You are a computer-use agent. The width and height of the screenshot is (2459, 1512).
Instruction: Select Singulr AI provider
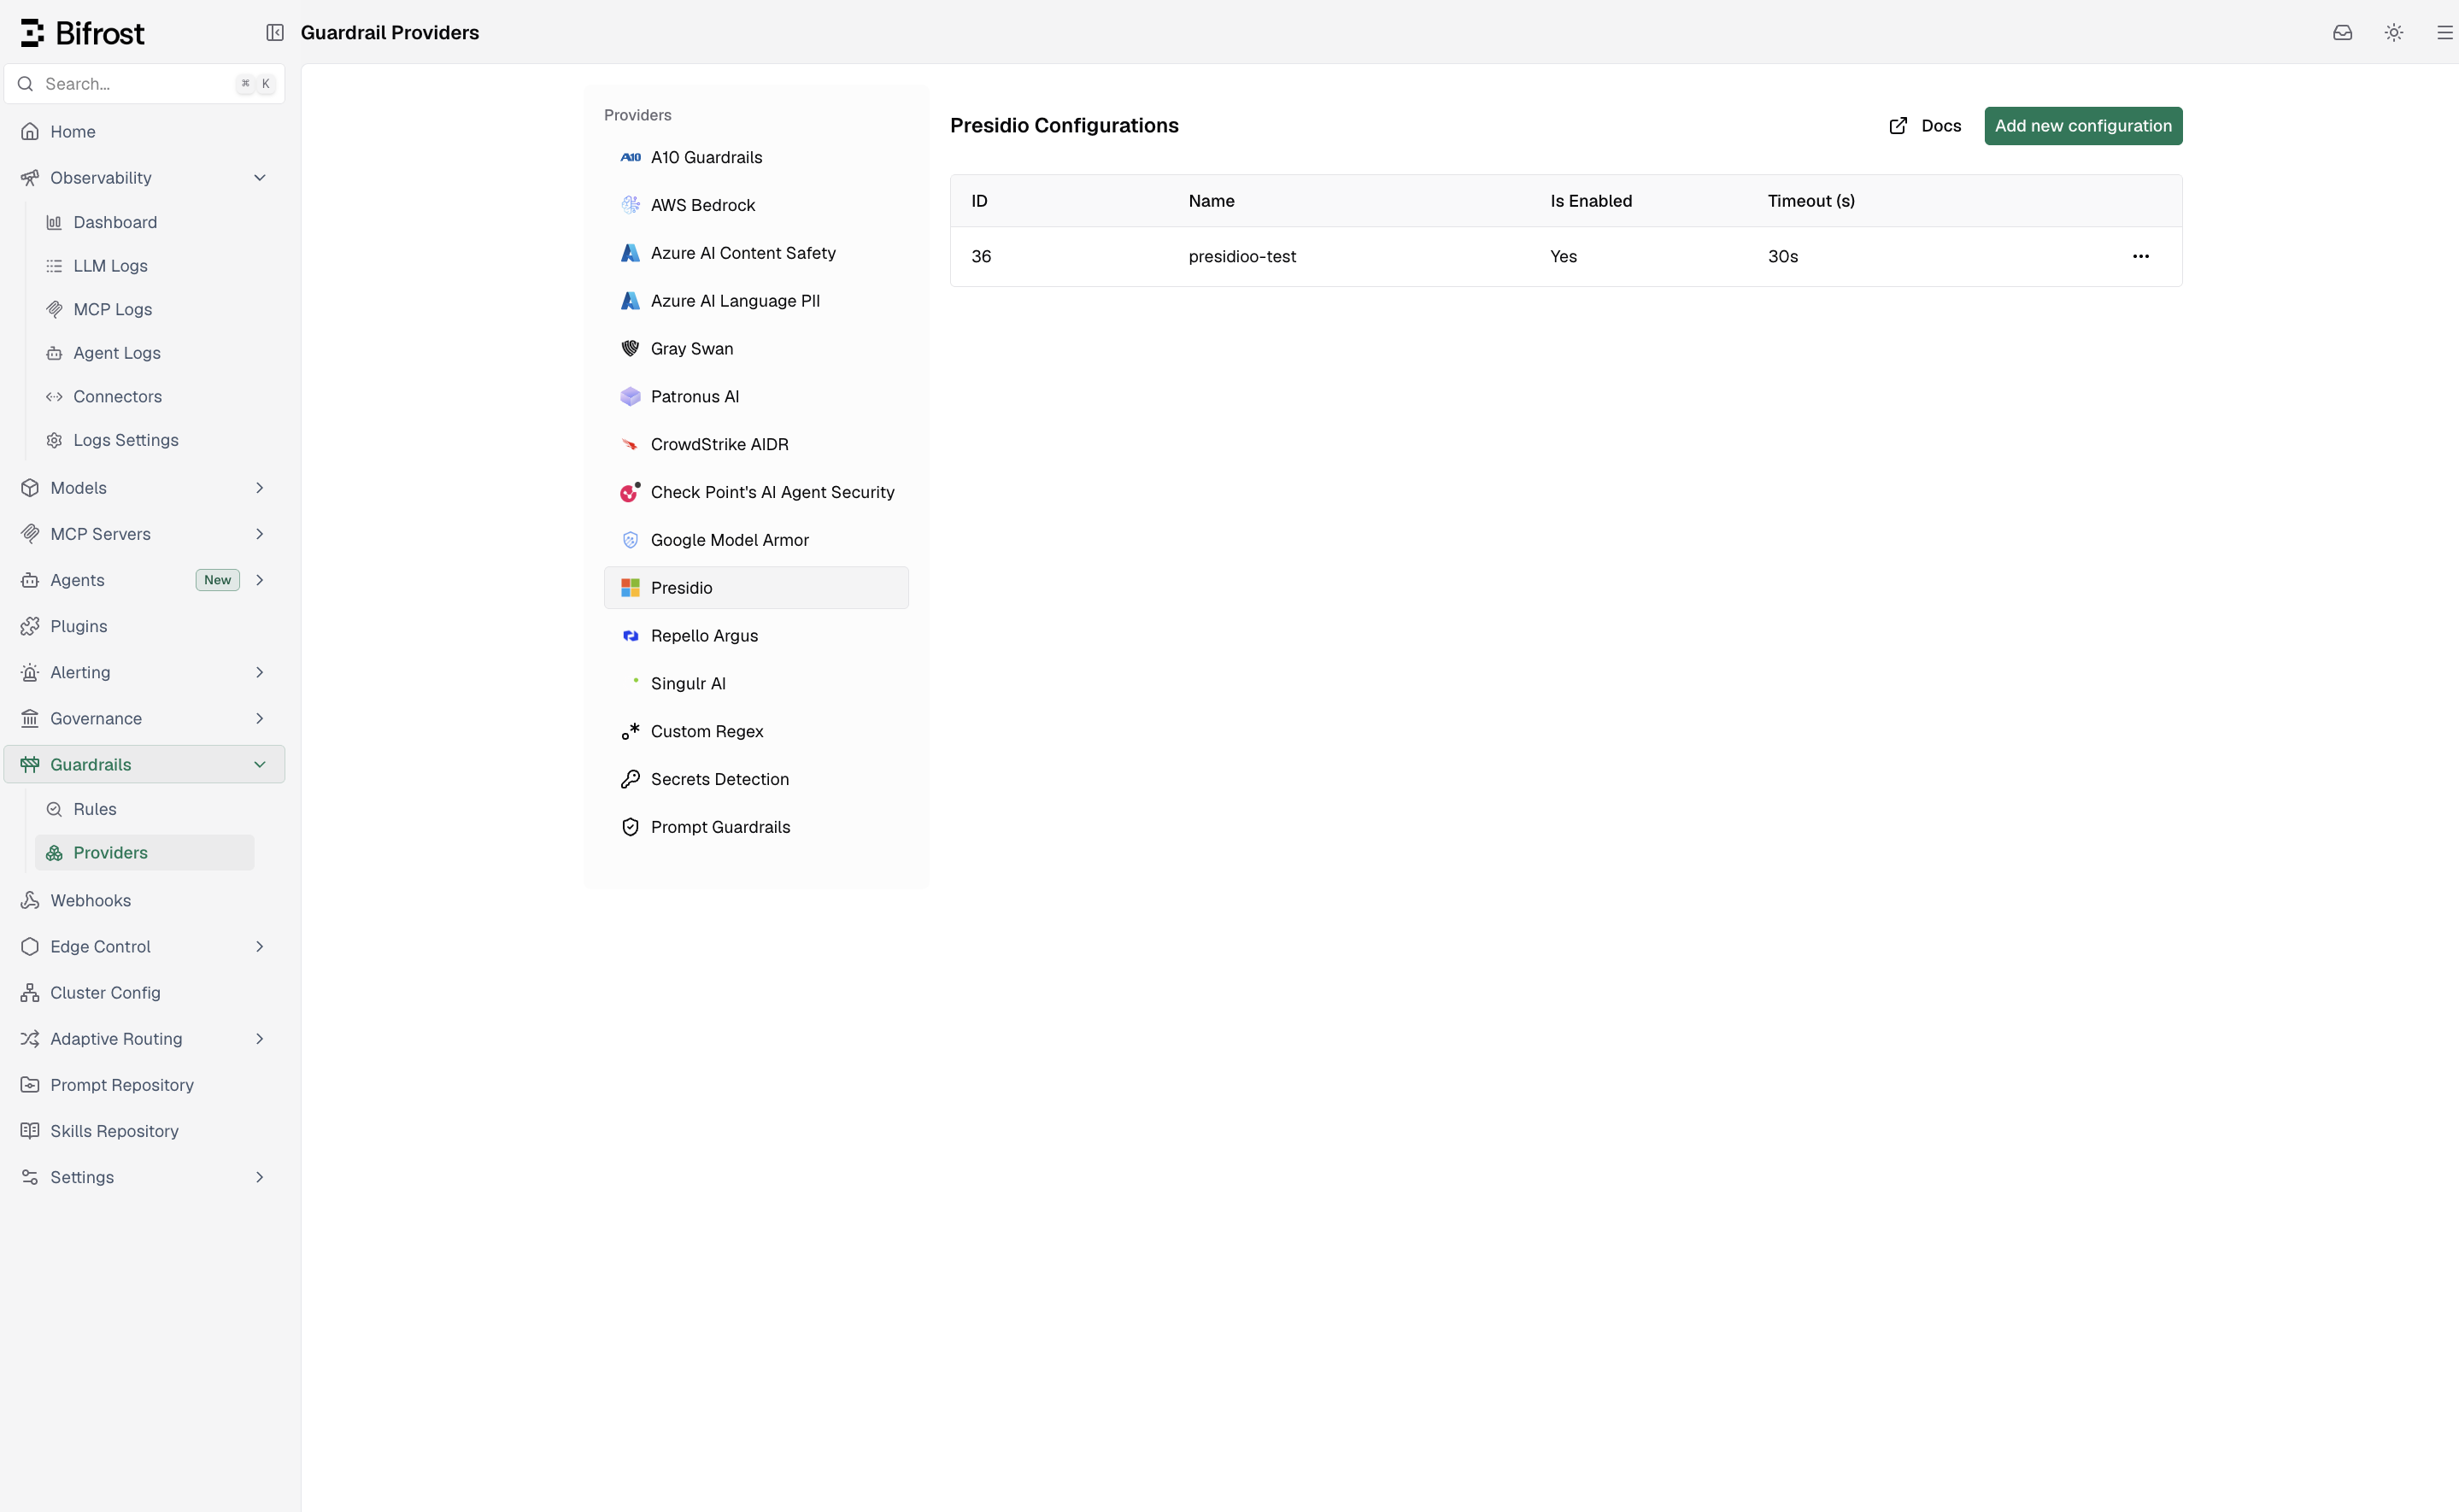point(756,684)
